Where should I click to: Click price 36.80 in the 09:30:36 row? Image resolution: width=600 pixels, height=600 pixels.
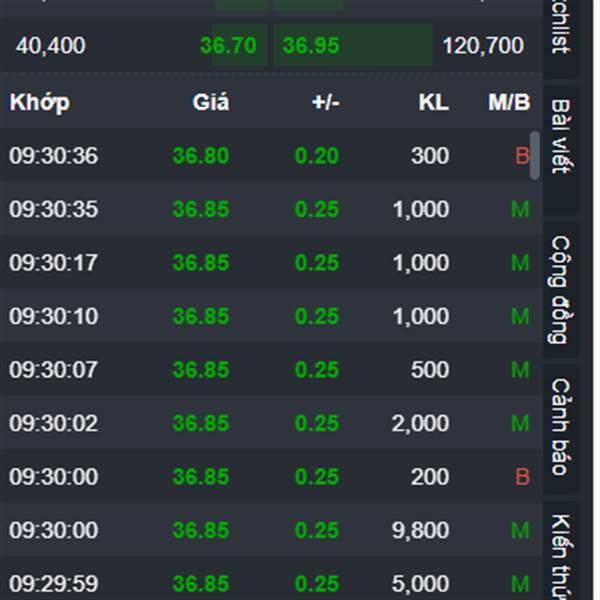click(x=201, y=156)
